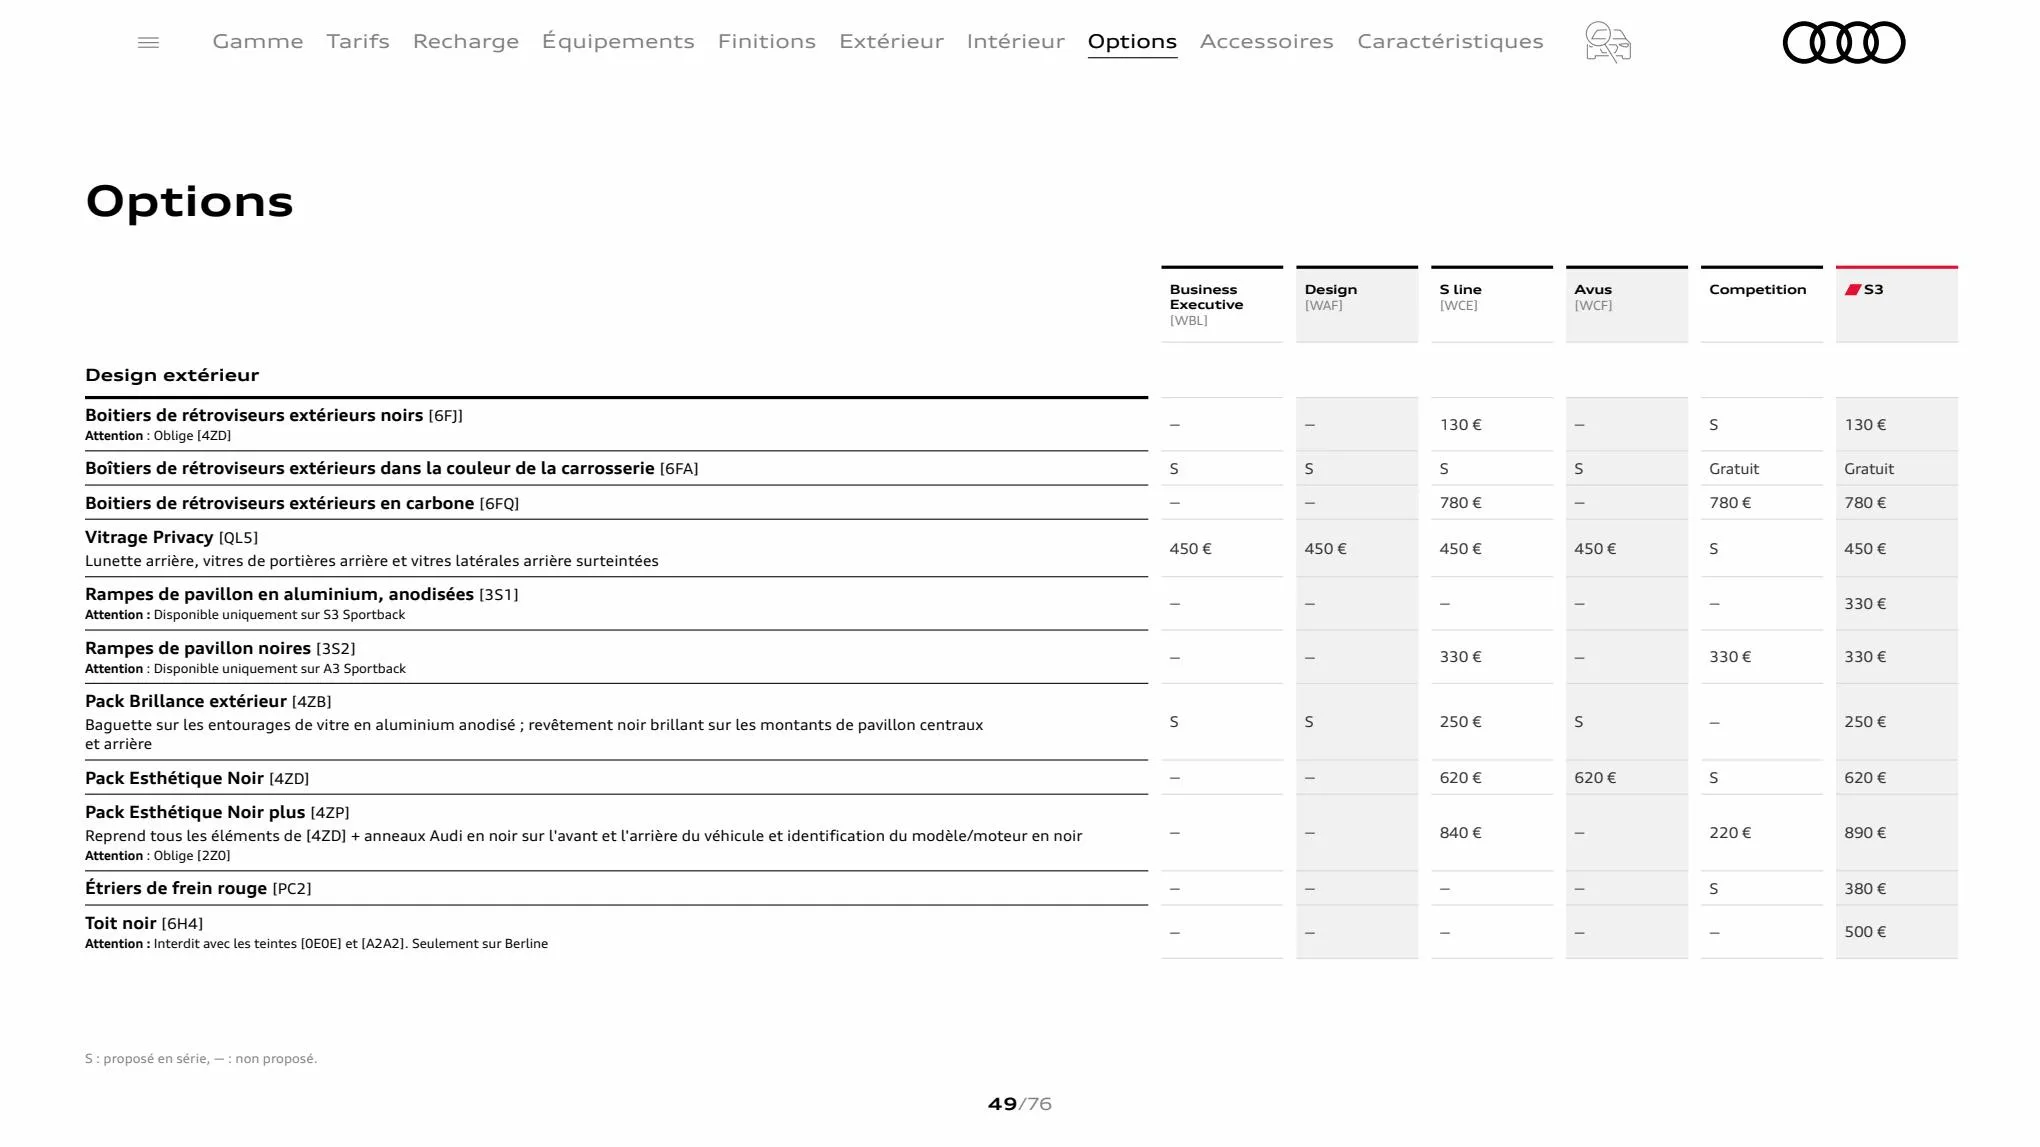
Task: Click note 'Attention : Oblige [4ZD]'
Action: [158, 436]
